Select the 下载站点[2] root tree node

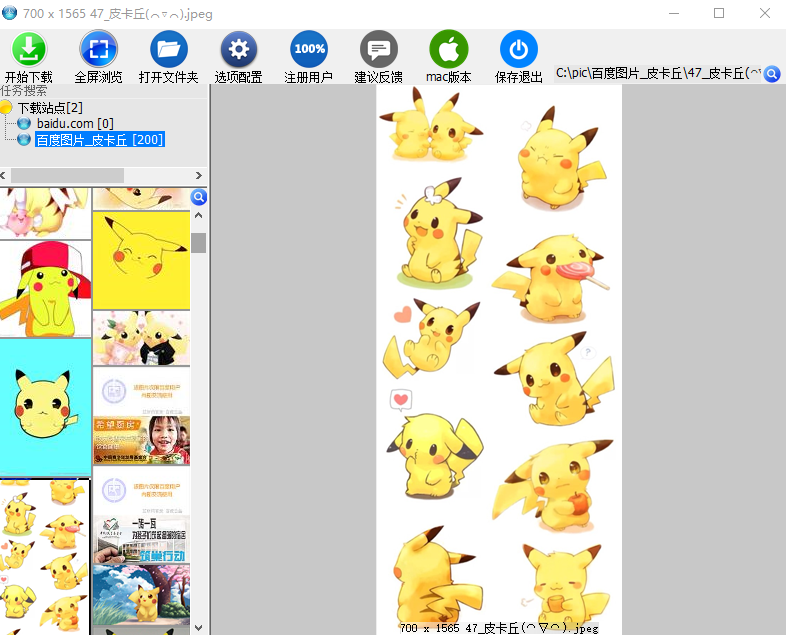pyautogui.click(x=50, y=108)
